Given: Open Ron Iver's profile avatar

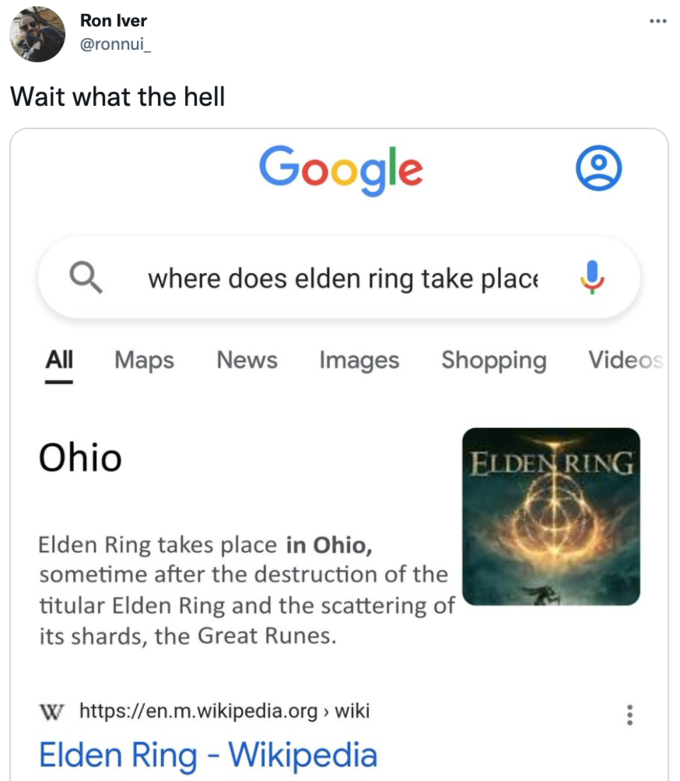Looking at the screenshot, I should (37, 35).
